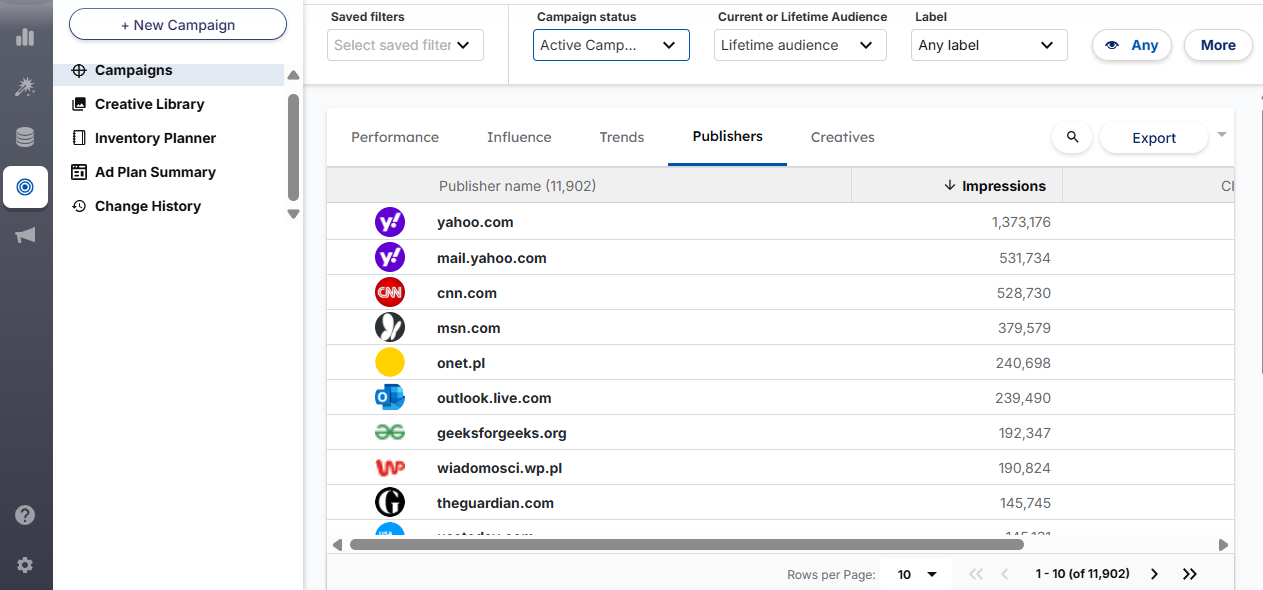Image resolution: width=1263 pixels, height=590 pixels.
Task: Open the Rows per Page dropdown
Action: (914, 574)
